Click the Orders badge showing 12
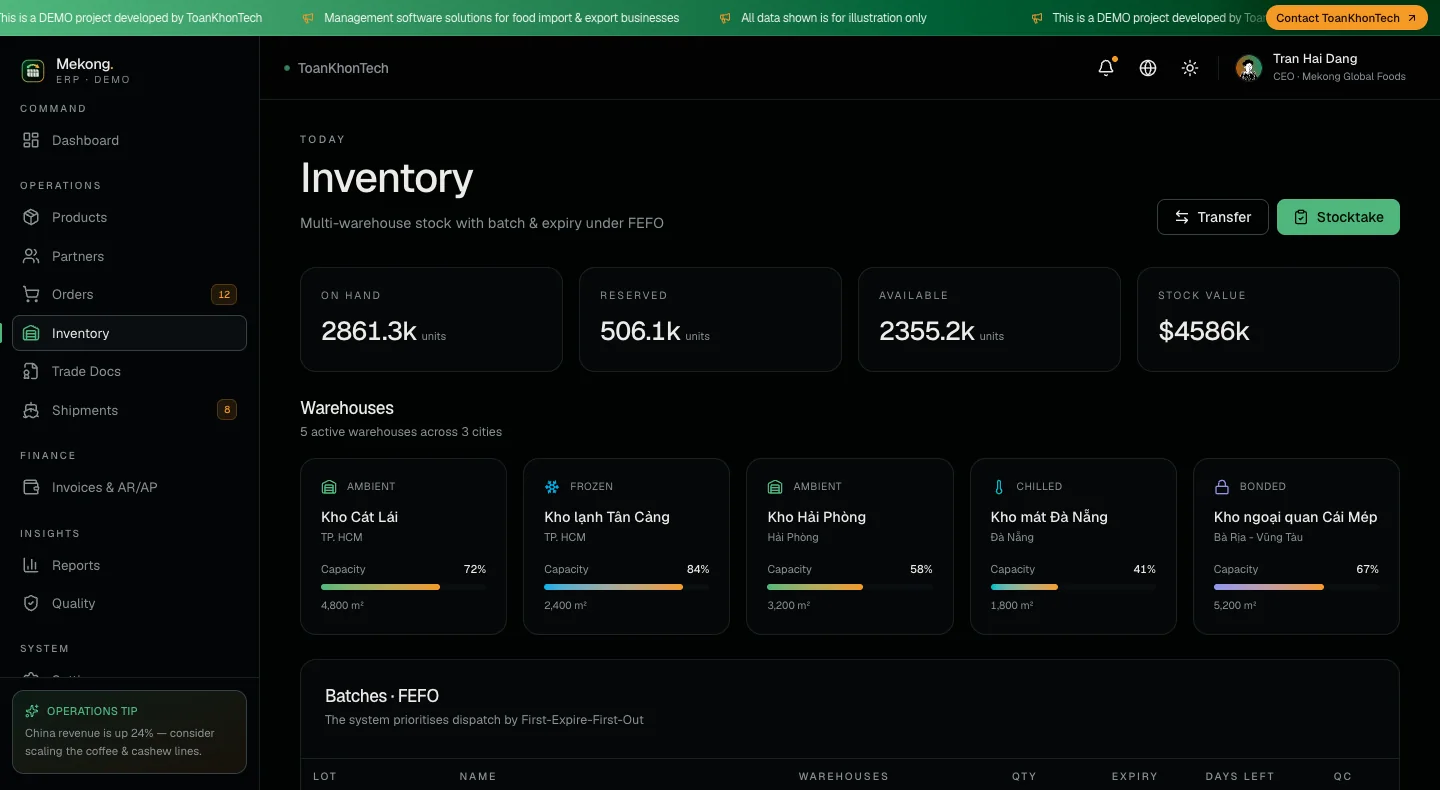 (224, 295)
